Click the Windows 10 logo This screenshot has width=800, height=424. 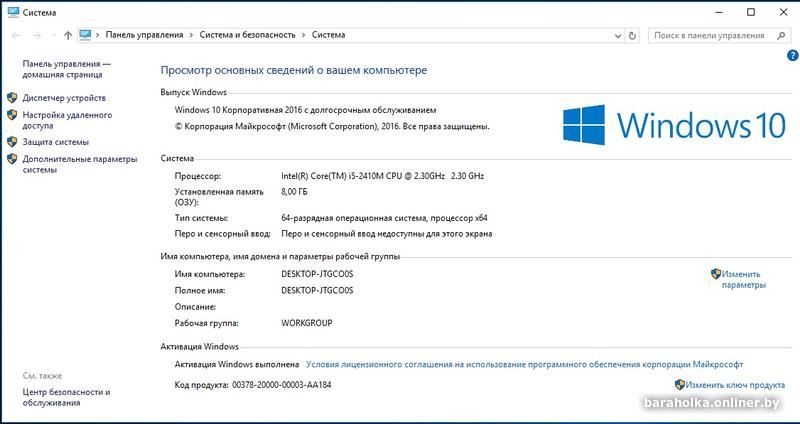tap(674, 125)
